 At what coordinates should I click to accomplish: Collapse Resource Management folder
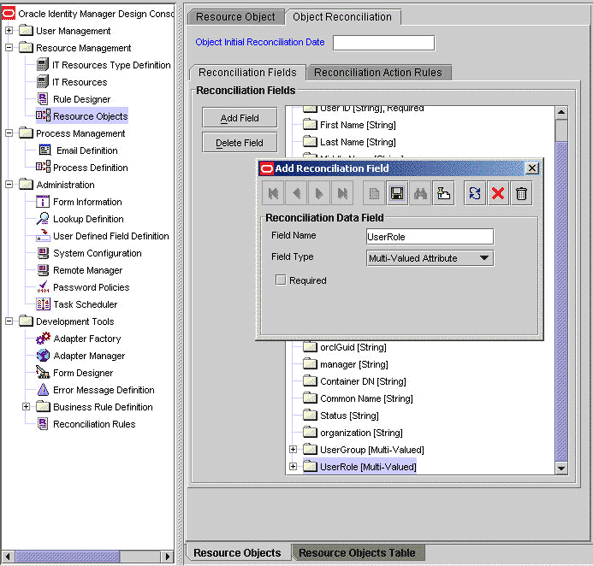9,47
